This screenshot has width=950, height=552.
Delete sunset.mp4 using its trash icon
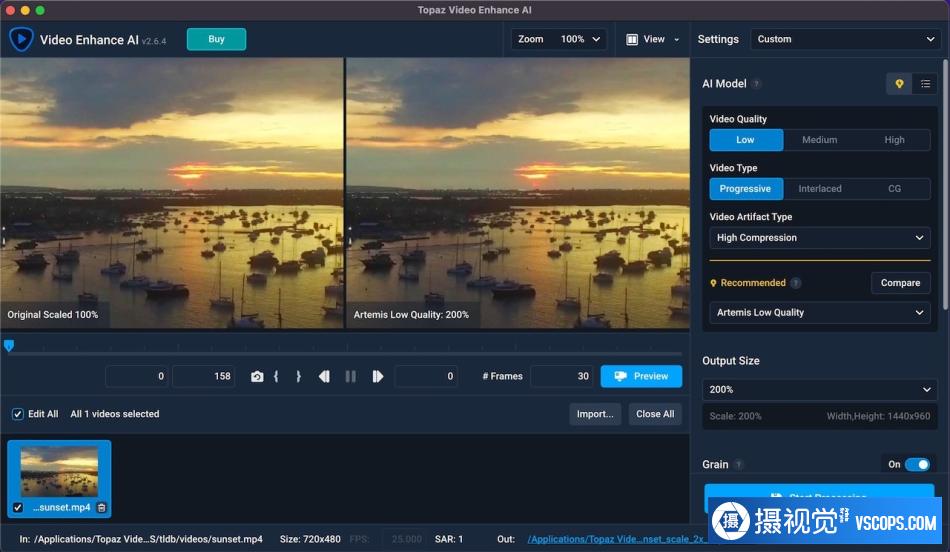(x=102, y=508)
